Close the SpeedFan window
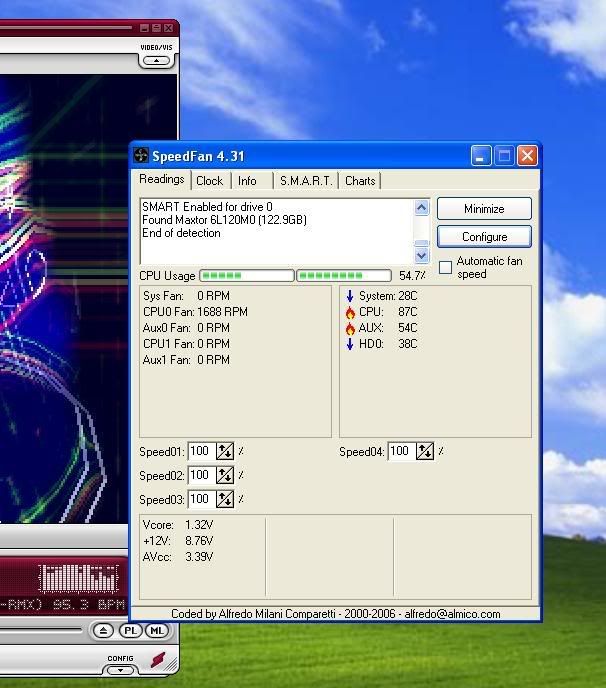This screenshot has height=688, width=606. tap(527, 156)
